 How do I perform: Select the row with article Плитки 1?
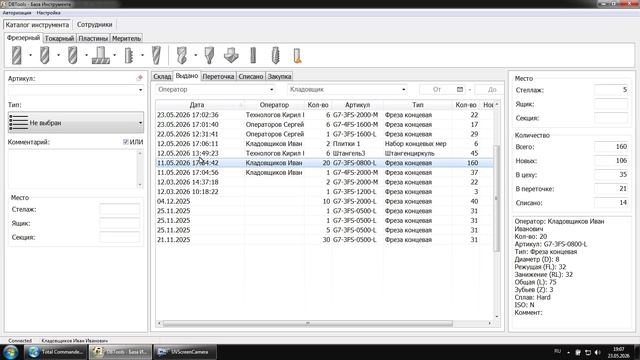pyautogui.click(x=324, y=144)
